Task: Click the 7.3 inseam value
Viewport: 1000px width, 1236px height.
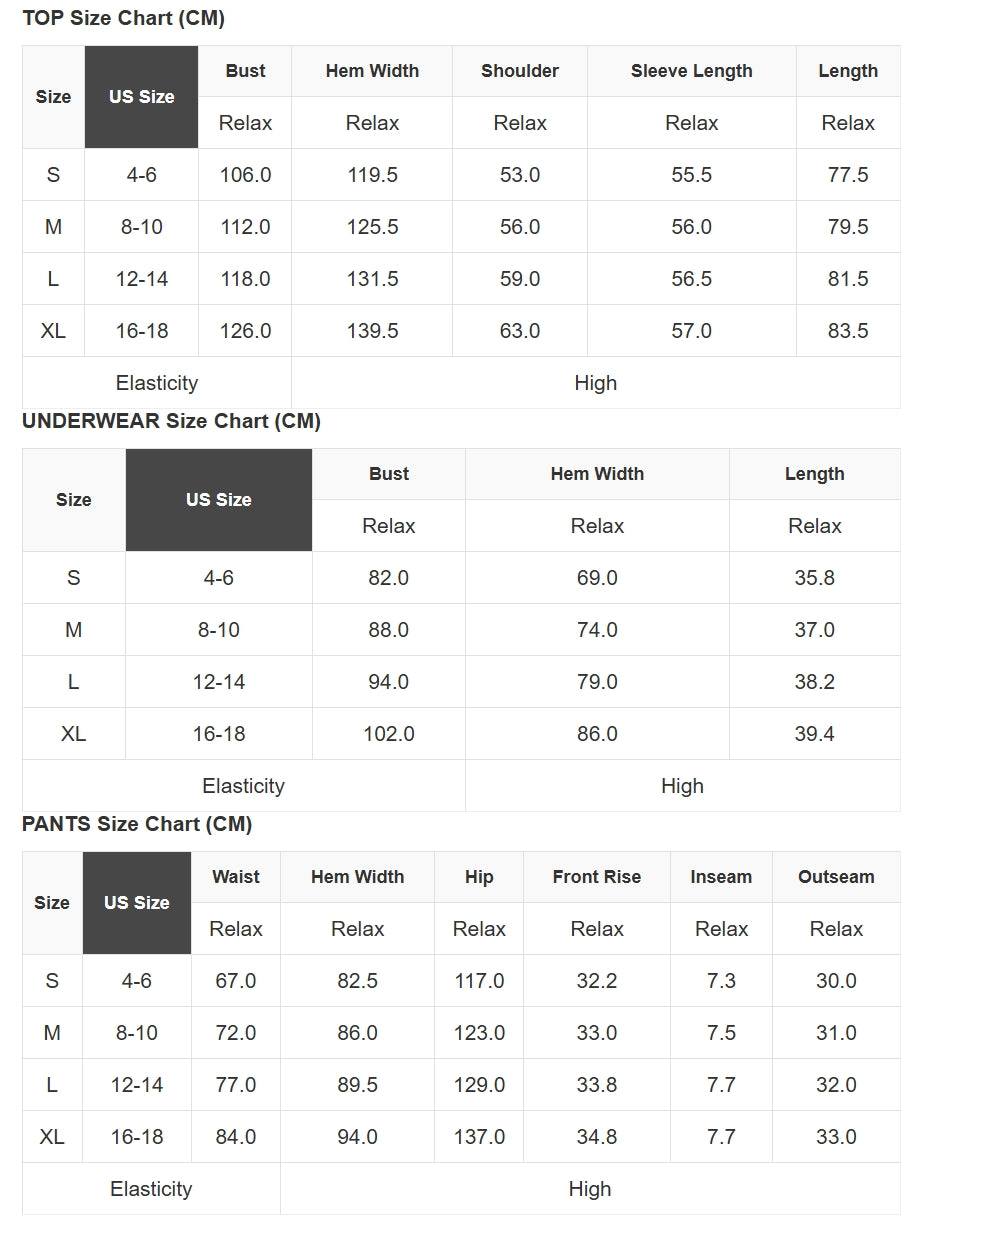Action: (x=721, y=981)
